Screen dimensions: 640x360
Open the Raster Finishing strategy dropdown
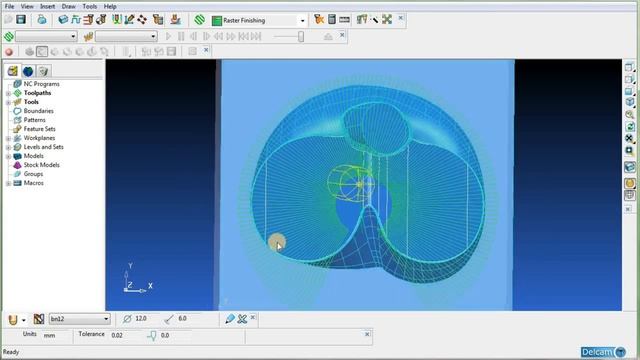coord(302,20)
